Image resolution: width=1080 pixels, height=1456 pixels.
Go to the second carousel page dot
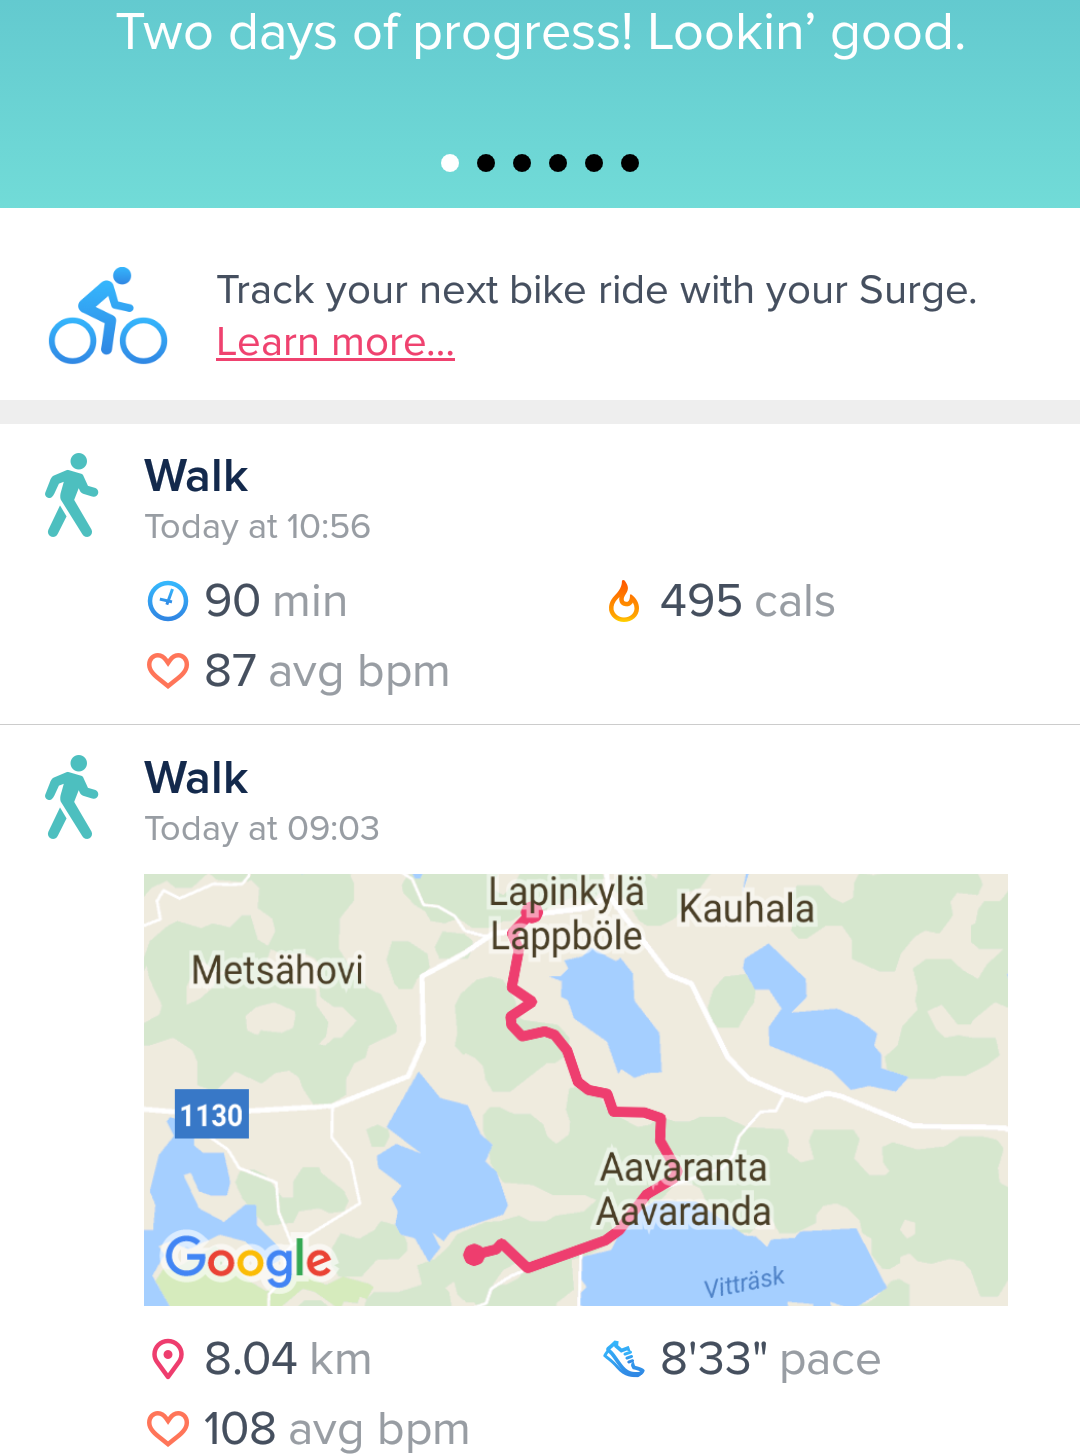point(486,163)
